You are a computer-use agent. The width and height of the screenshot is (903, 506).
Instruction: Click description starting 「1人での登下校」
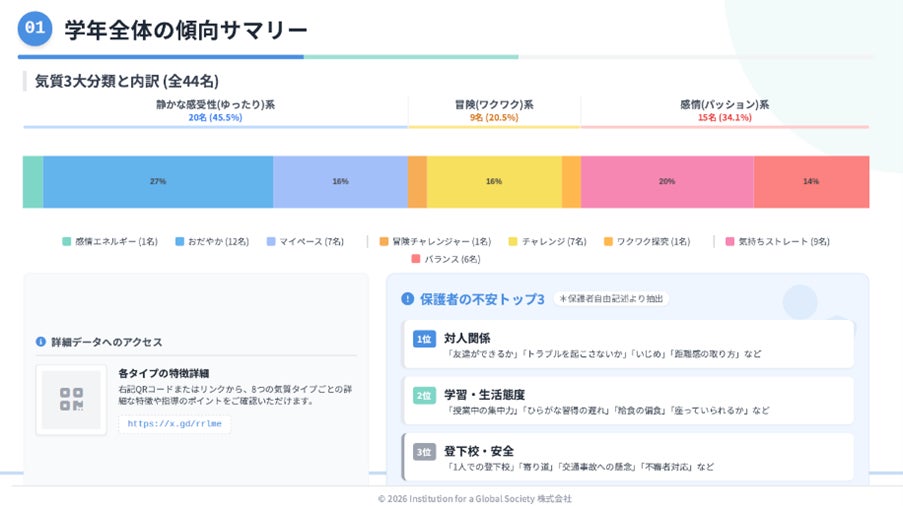click(x=580, y=467)
